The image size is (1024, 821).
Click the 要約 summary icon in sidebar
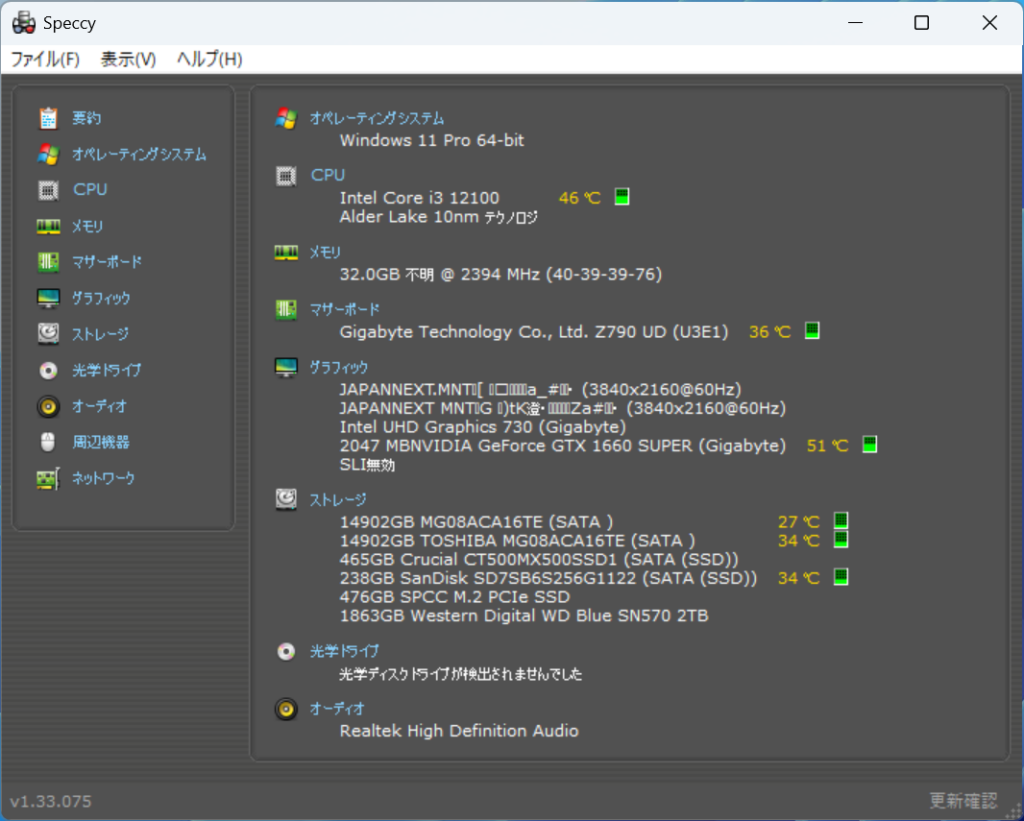point(48,119)
